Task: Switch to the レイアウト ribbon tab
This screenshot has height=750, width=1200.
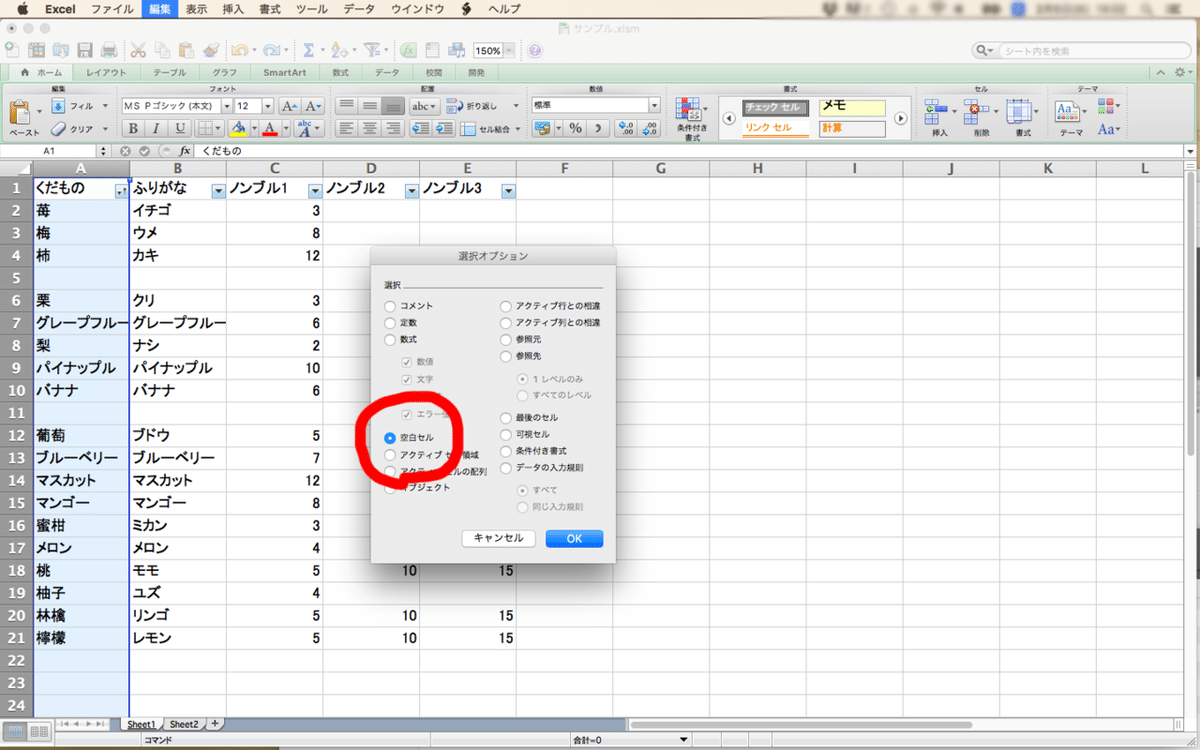Action: click(x=106, y=73)
